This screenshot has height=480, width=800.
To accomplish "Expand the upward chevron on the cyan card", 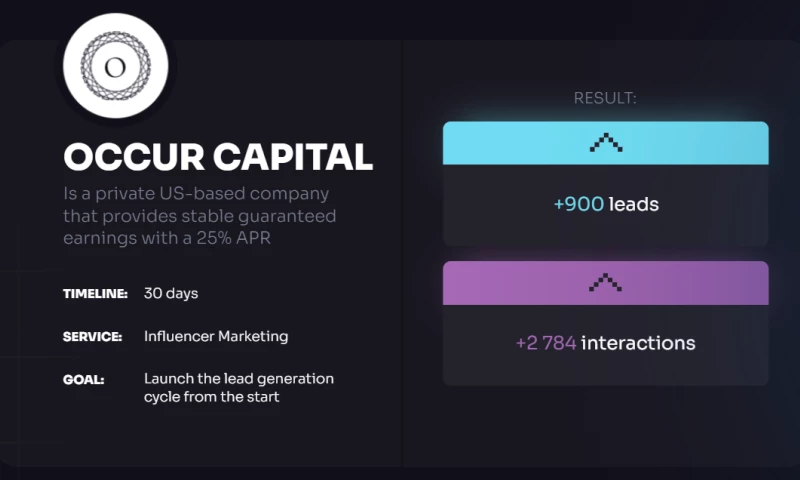I will 605,143.
